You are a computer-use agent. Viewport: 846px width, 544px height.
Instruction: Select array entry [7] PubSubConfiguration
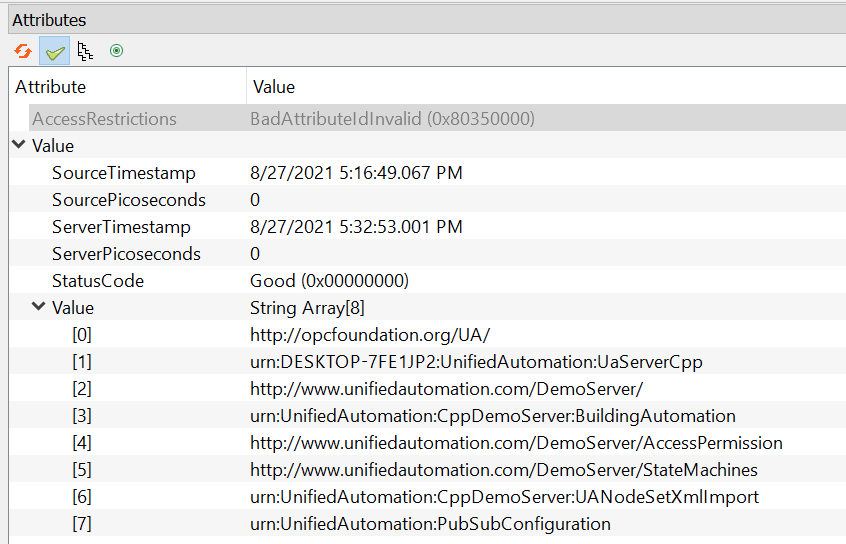tap(427, 523)
